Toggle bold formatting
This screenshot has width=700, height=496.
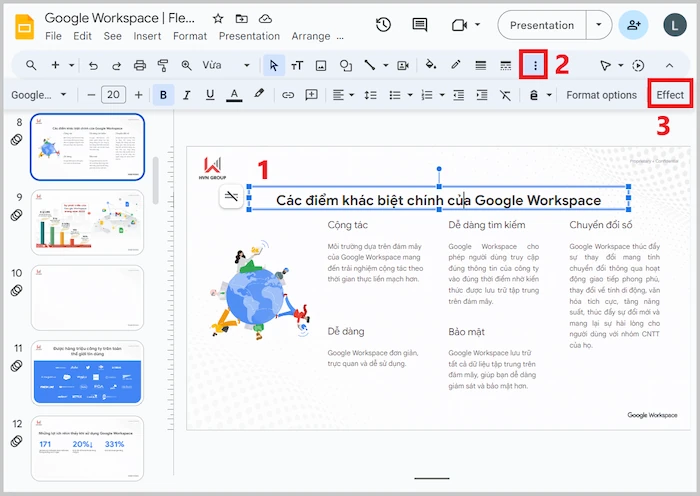[x=163, y=95]
